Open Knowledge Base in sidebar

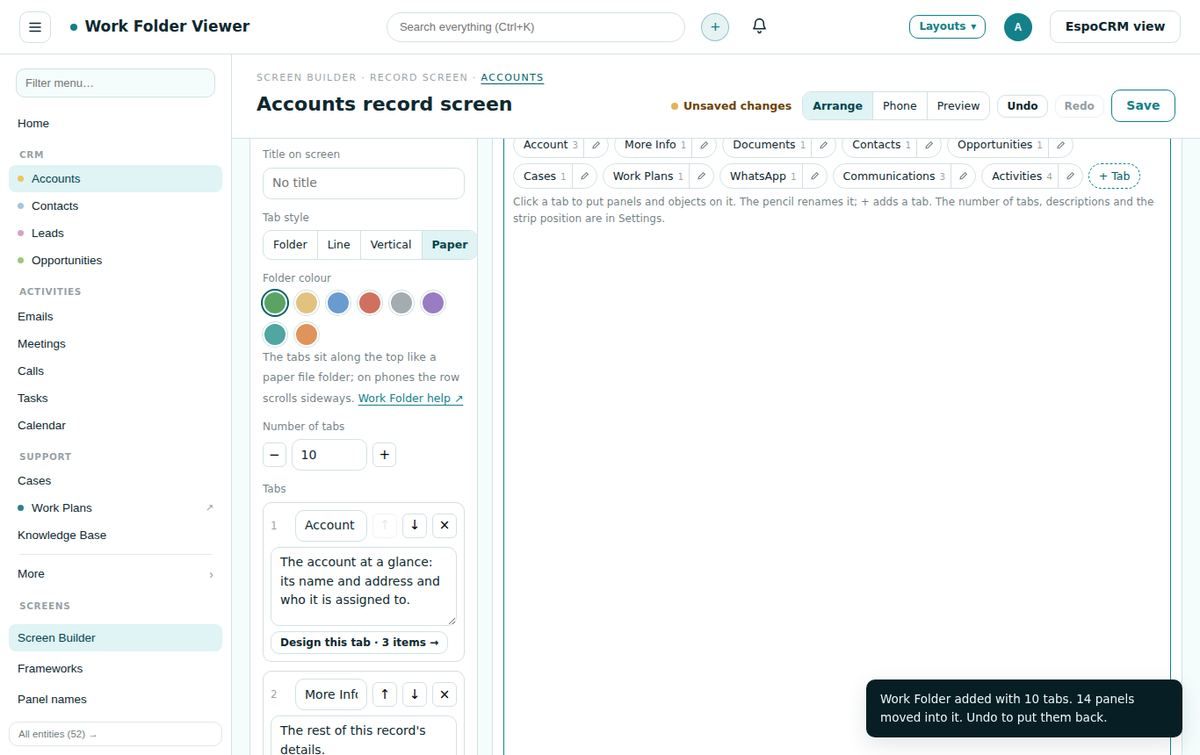pyautogui.click(x=116, y=535)
